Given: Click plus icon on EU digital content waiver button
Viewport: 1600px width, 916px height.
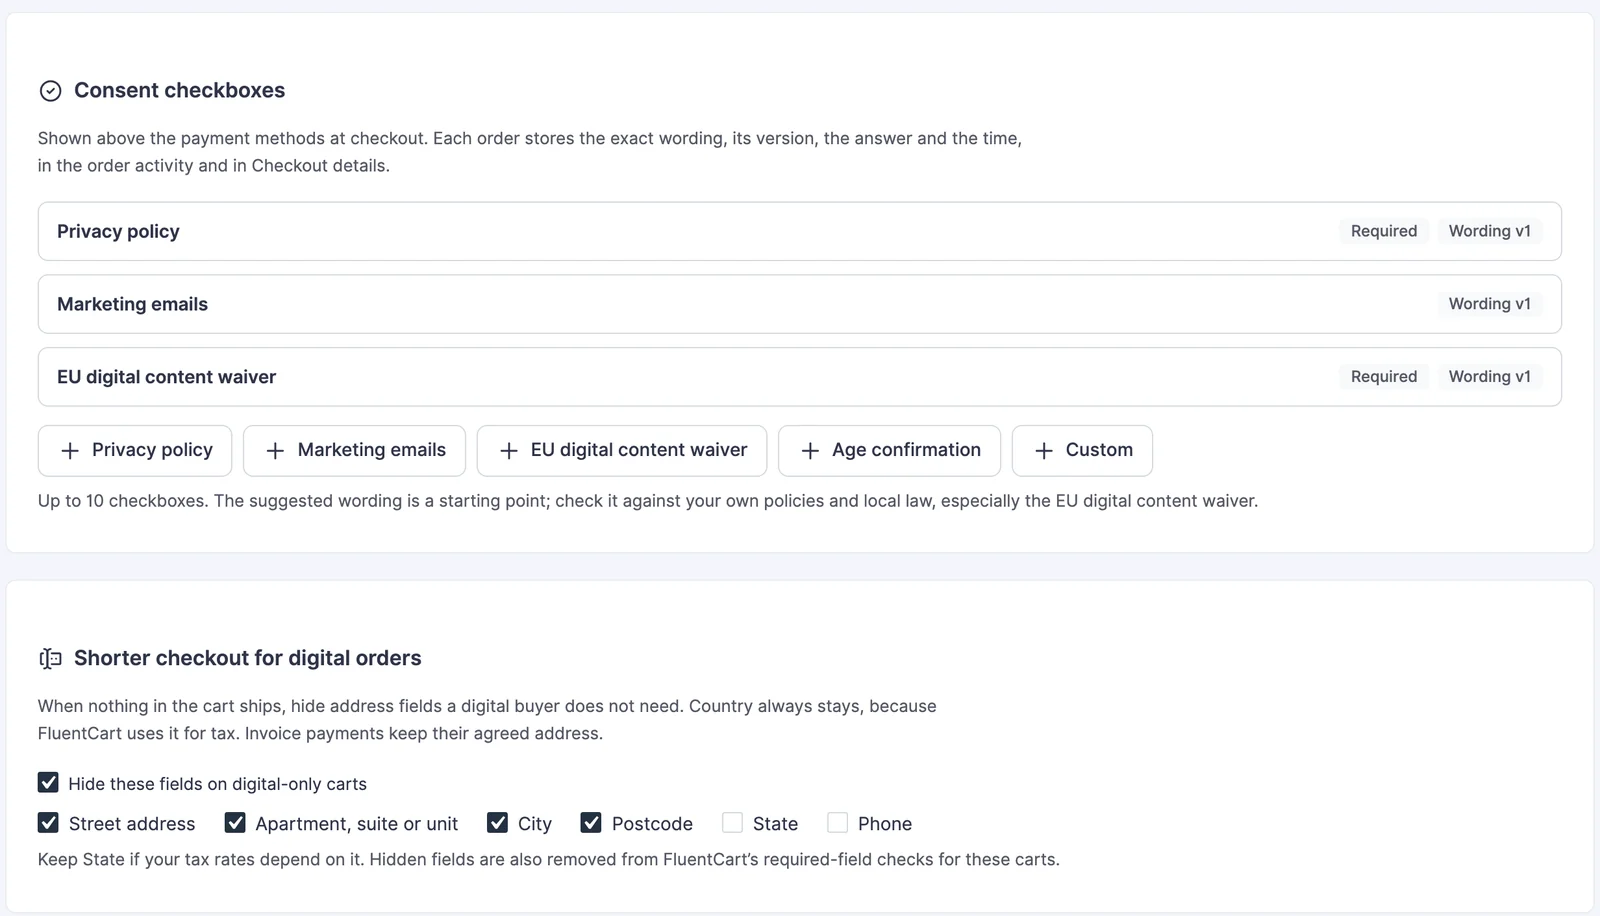Looking at the screenshot, I should 509,451.
